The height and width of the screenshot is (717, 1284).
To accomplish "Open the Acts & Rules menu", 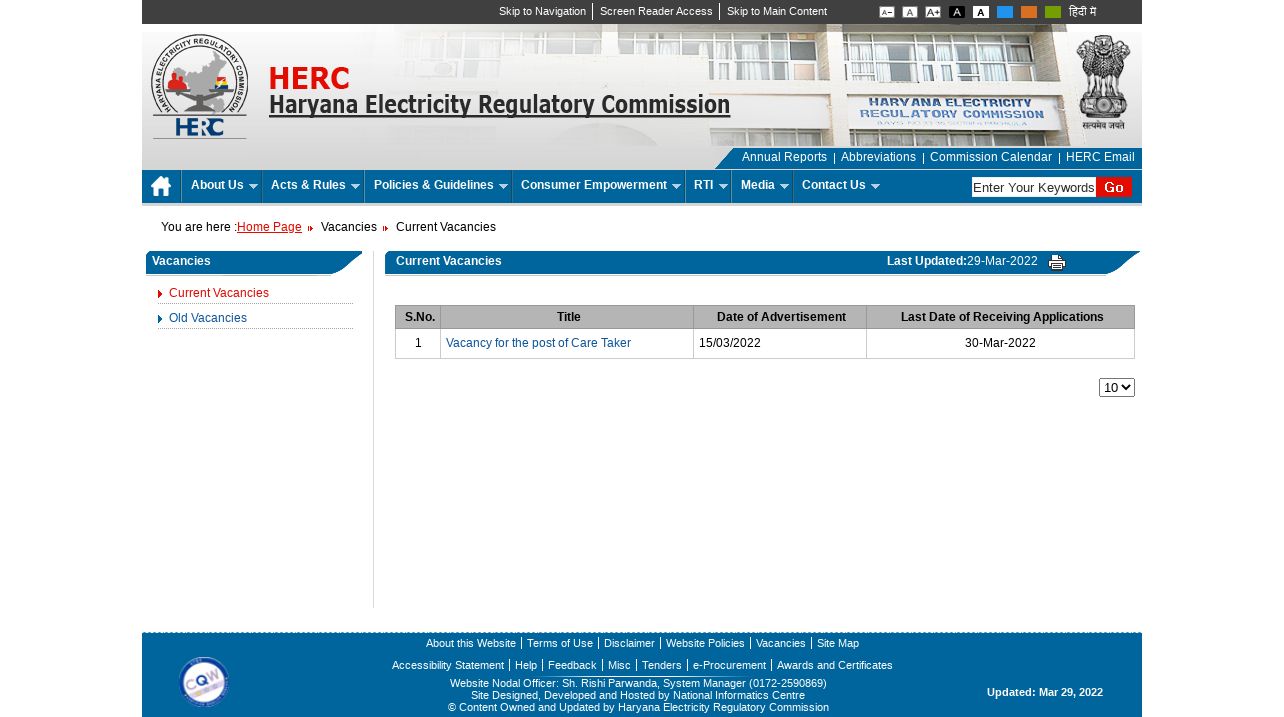I will point(315,185).
